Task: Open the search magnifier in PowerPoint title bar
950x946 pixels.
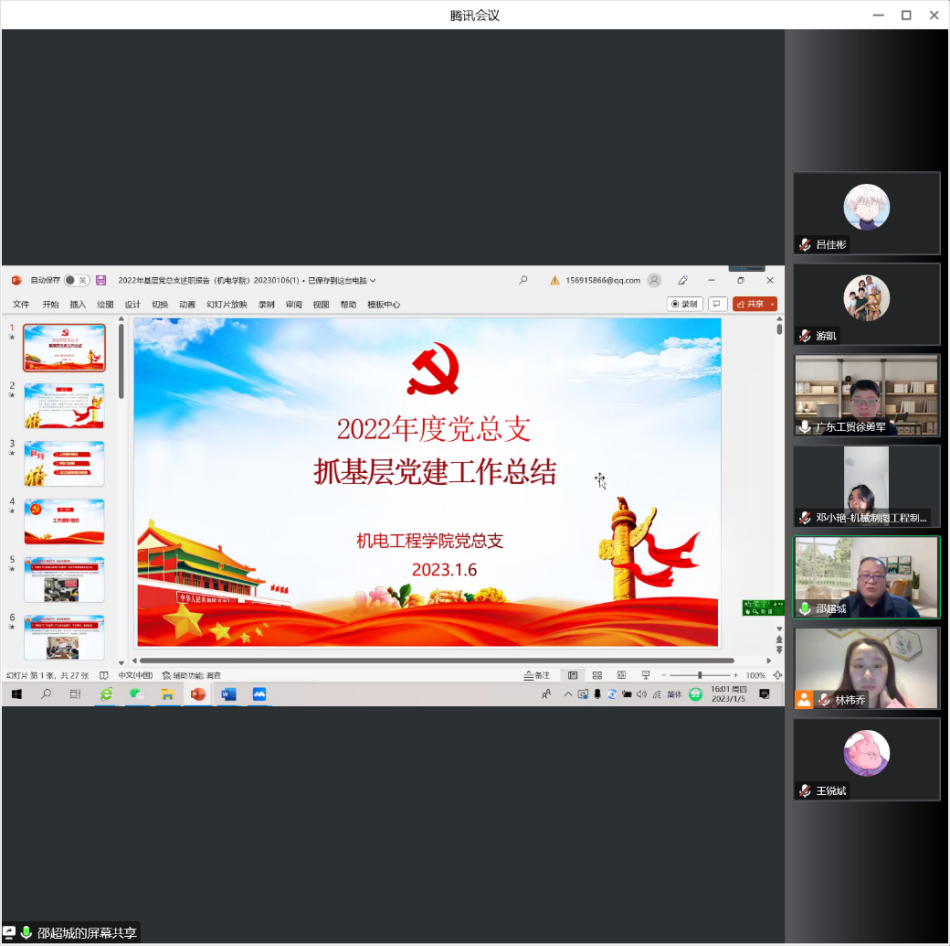Action: tap(523, 281)
